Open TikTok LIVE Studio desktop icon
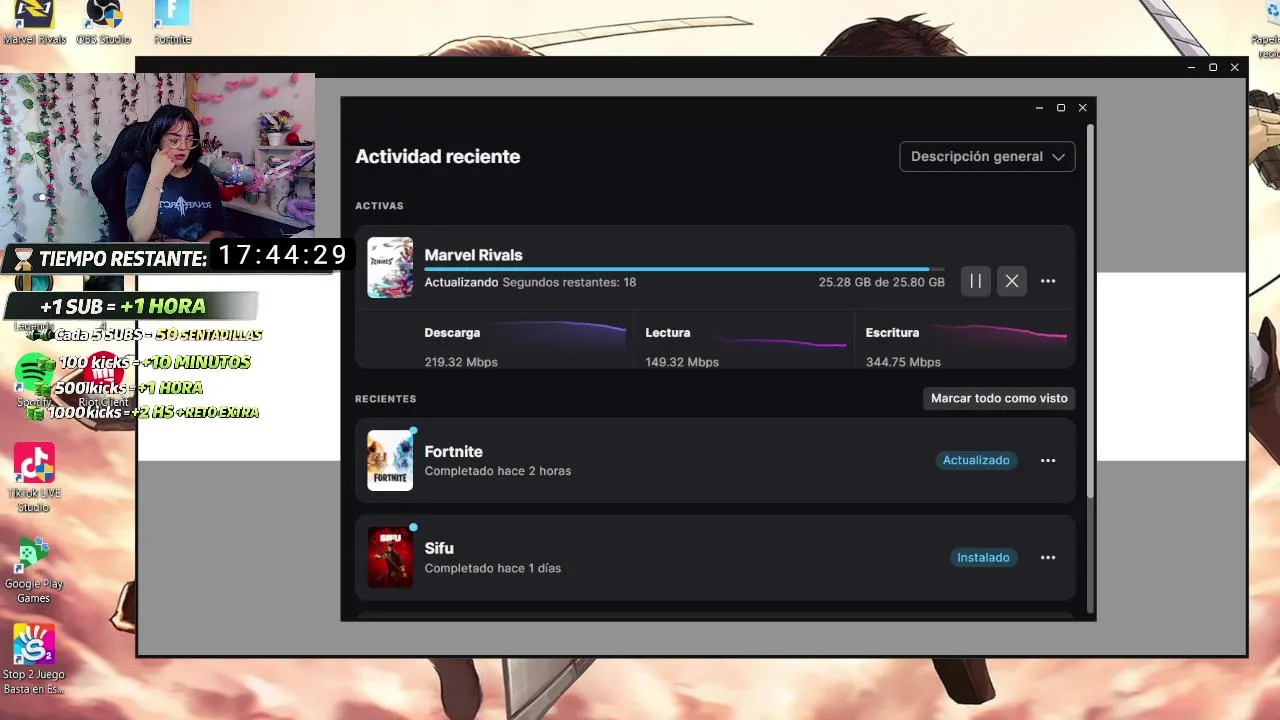 [34, 477]
